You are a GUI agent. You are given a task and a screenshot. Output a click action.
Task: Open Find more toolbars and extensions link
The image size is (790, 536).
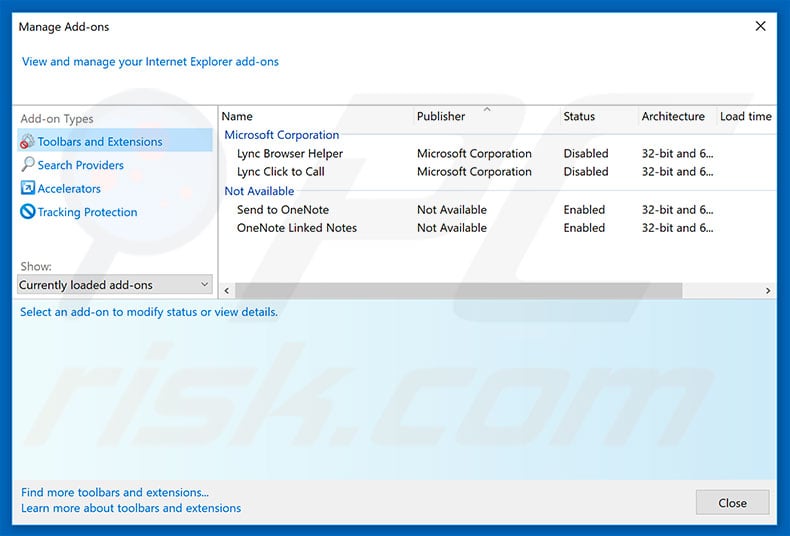[x=115, y=492]
